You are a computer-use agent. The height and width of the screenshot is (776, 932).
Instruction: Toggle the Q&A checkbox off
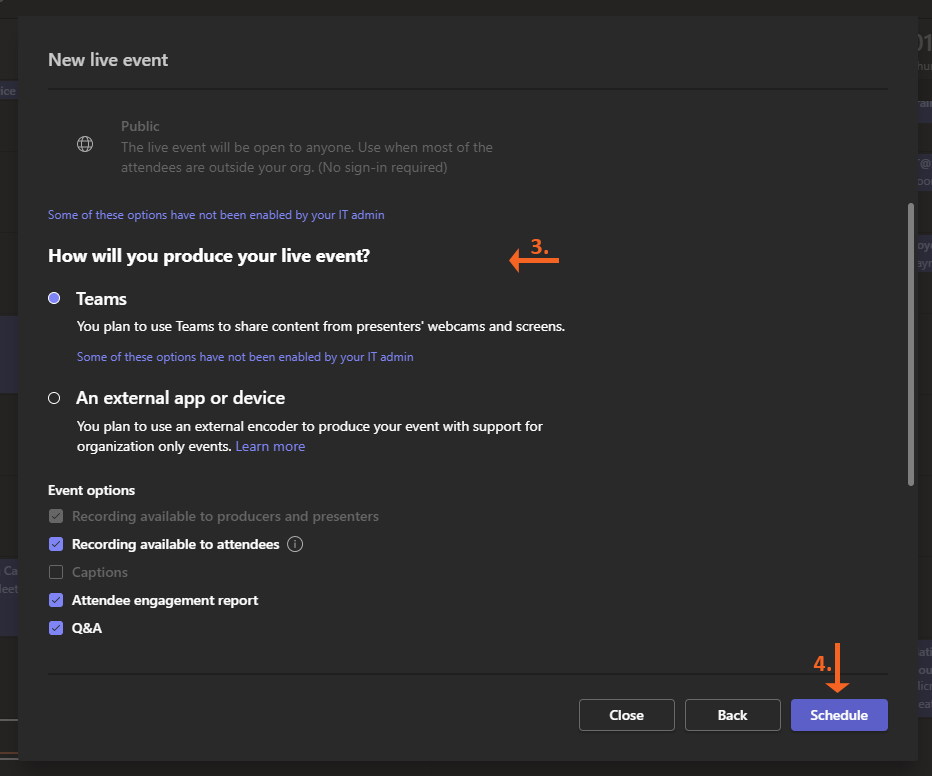point(56,629)
